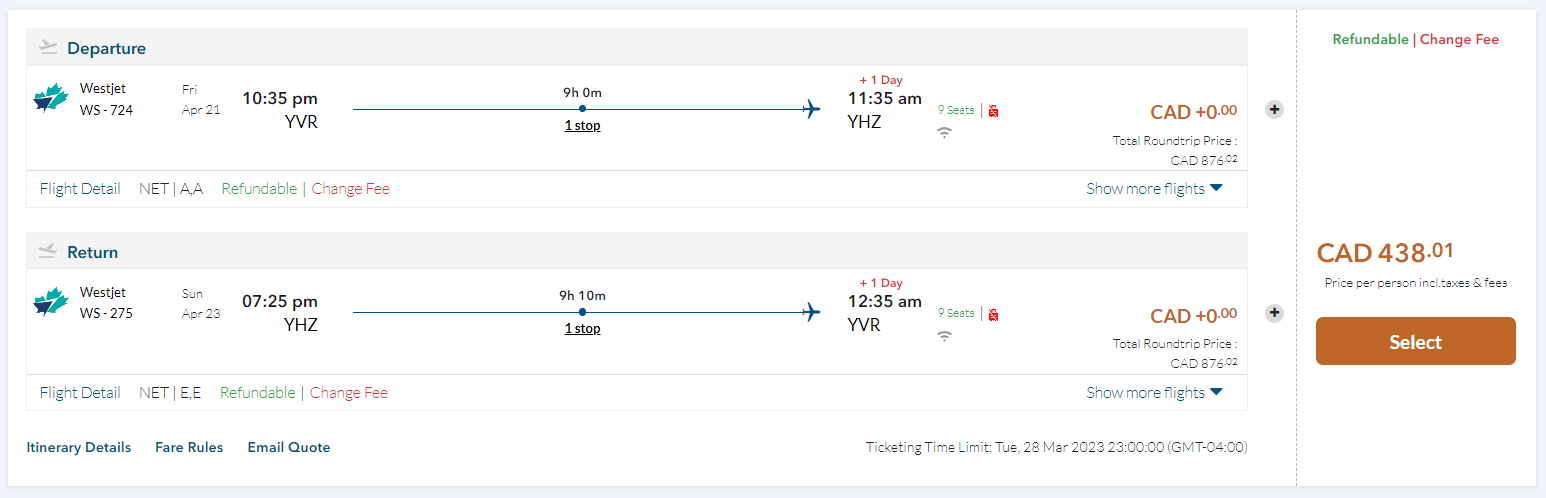Open the Fare Rules link
Screen dimensions: 1546x498
click(189, 447)
